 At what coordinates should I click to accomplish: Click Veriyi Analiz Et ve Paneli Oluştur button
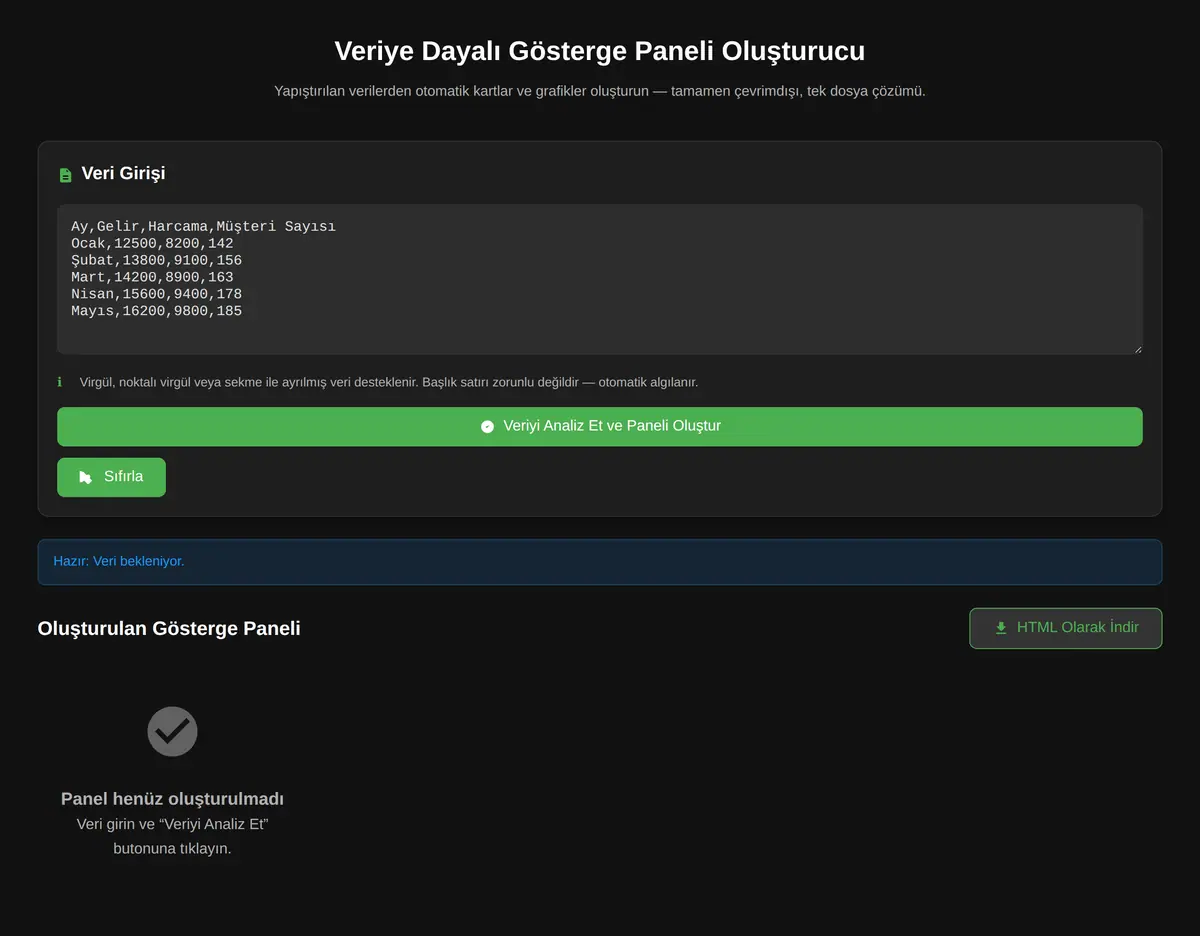click(x=600, y=426)
